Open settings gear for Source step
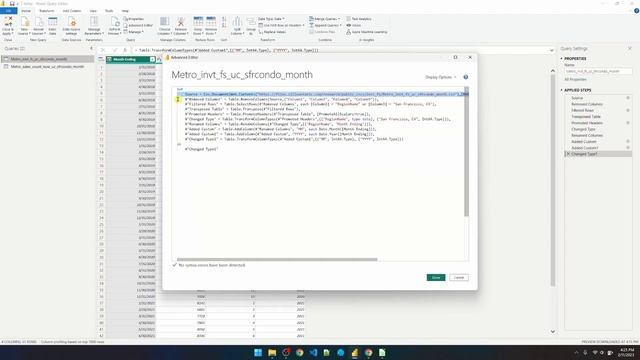 point(628,98)
